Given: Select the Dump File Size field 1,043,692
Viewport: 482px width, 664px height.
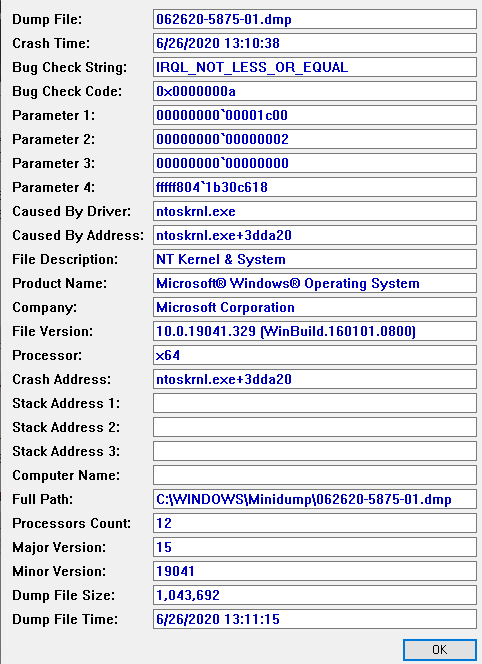Looking at the screenshot, I should click(315, 595).
